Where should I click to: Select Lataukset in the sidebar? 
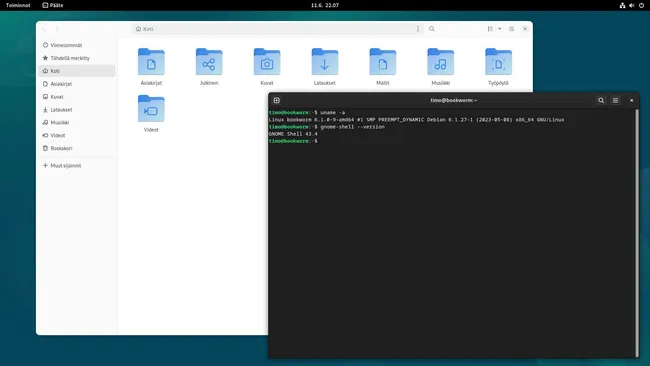pos(77,109)
